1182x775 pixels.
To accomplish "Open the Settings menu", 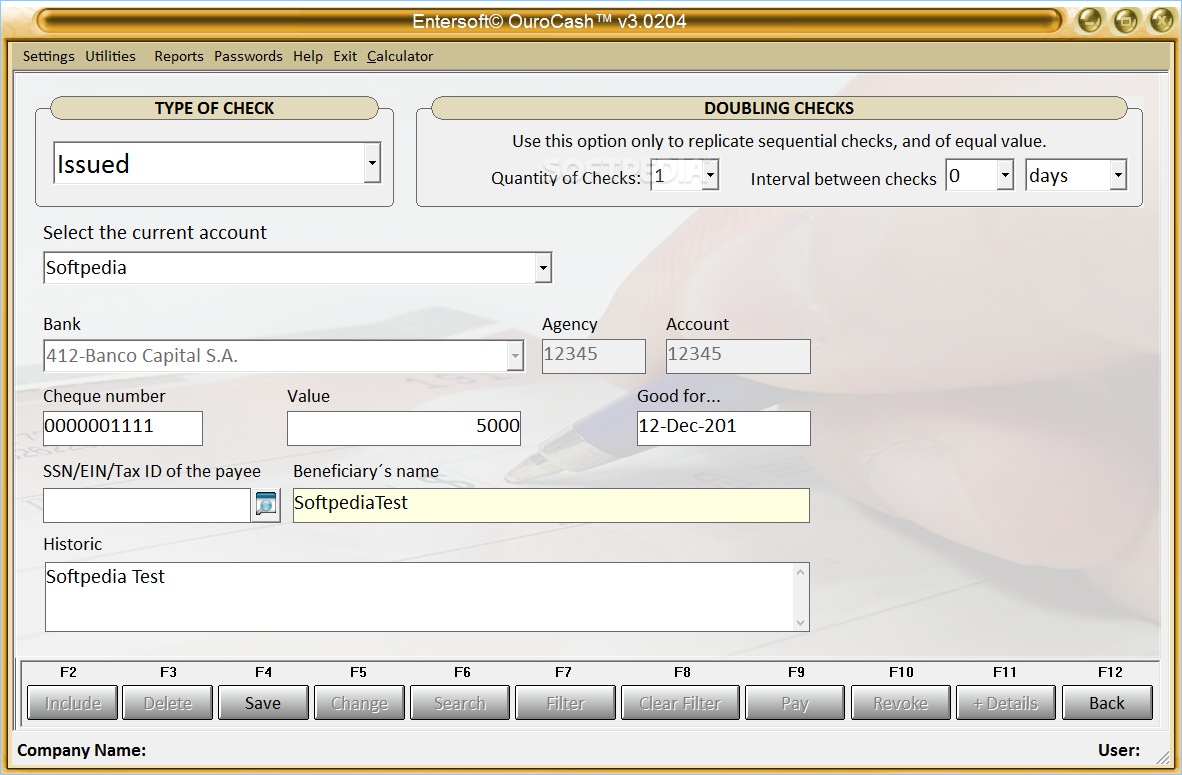I will [x=48, y=56].
